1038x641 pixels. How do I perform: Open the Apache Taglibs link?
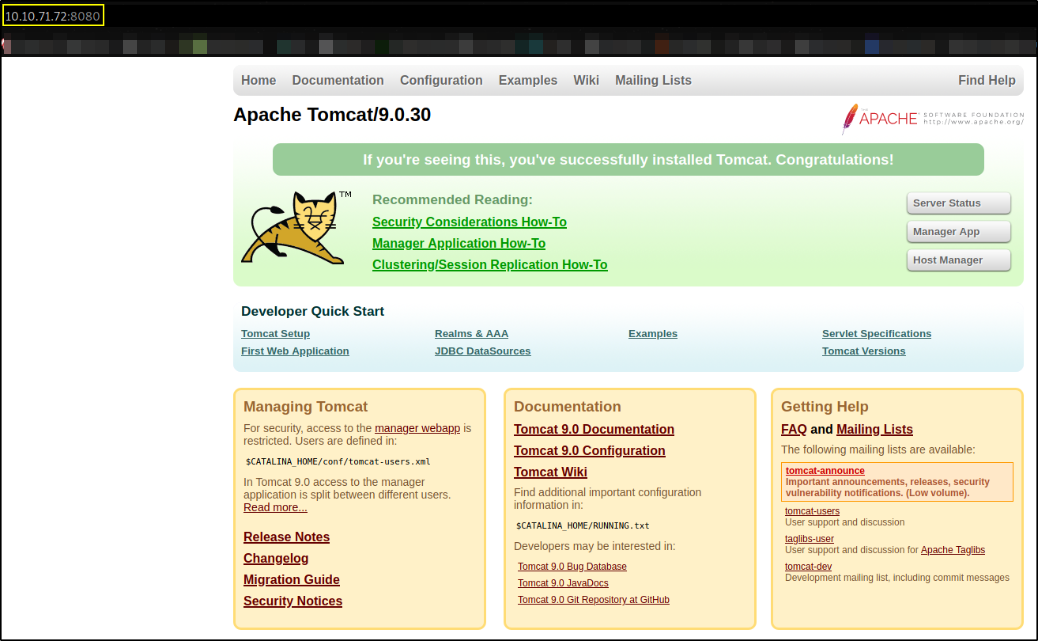(953, 550)
